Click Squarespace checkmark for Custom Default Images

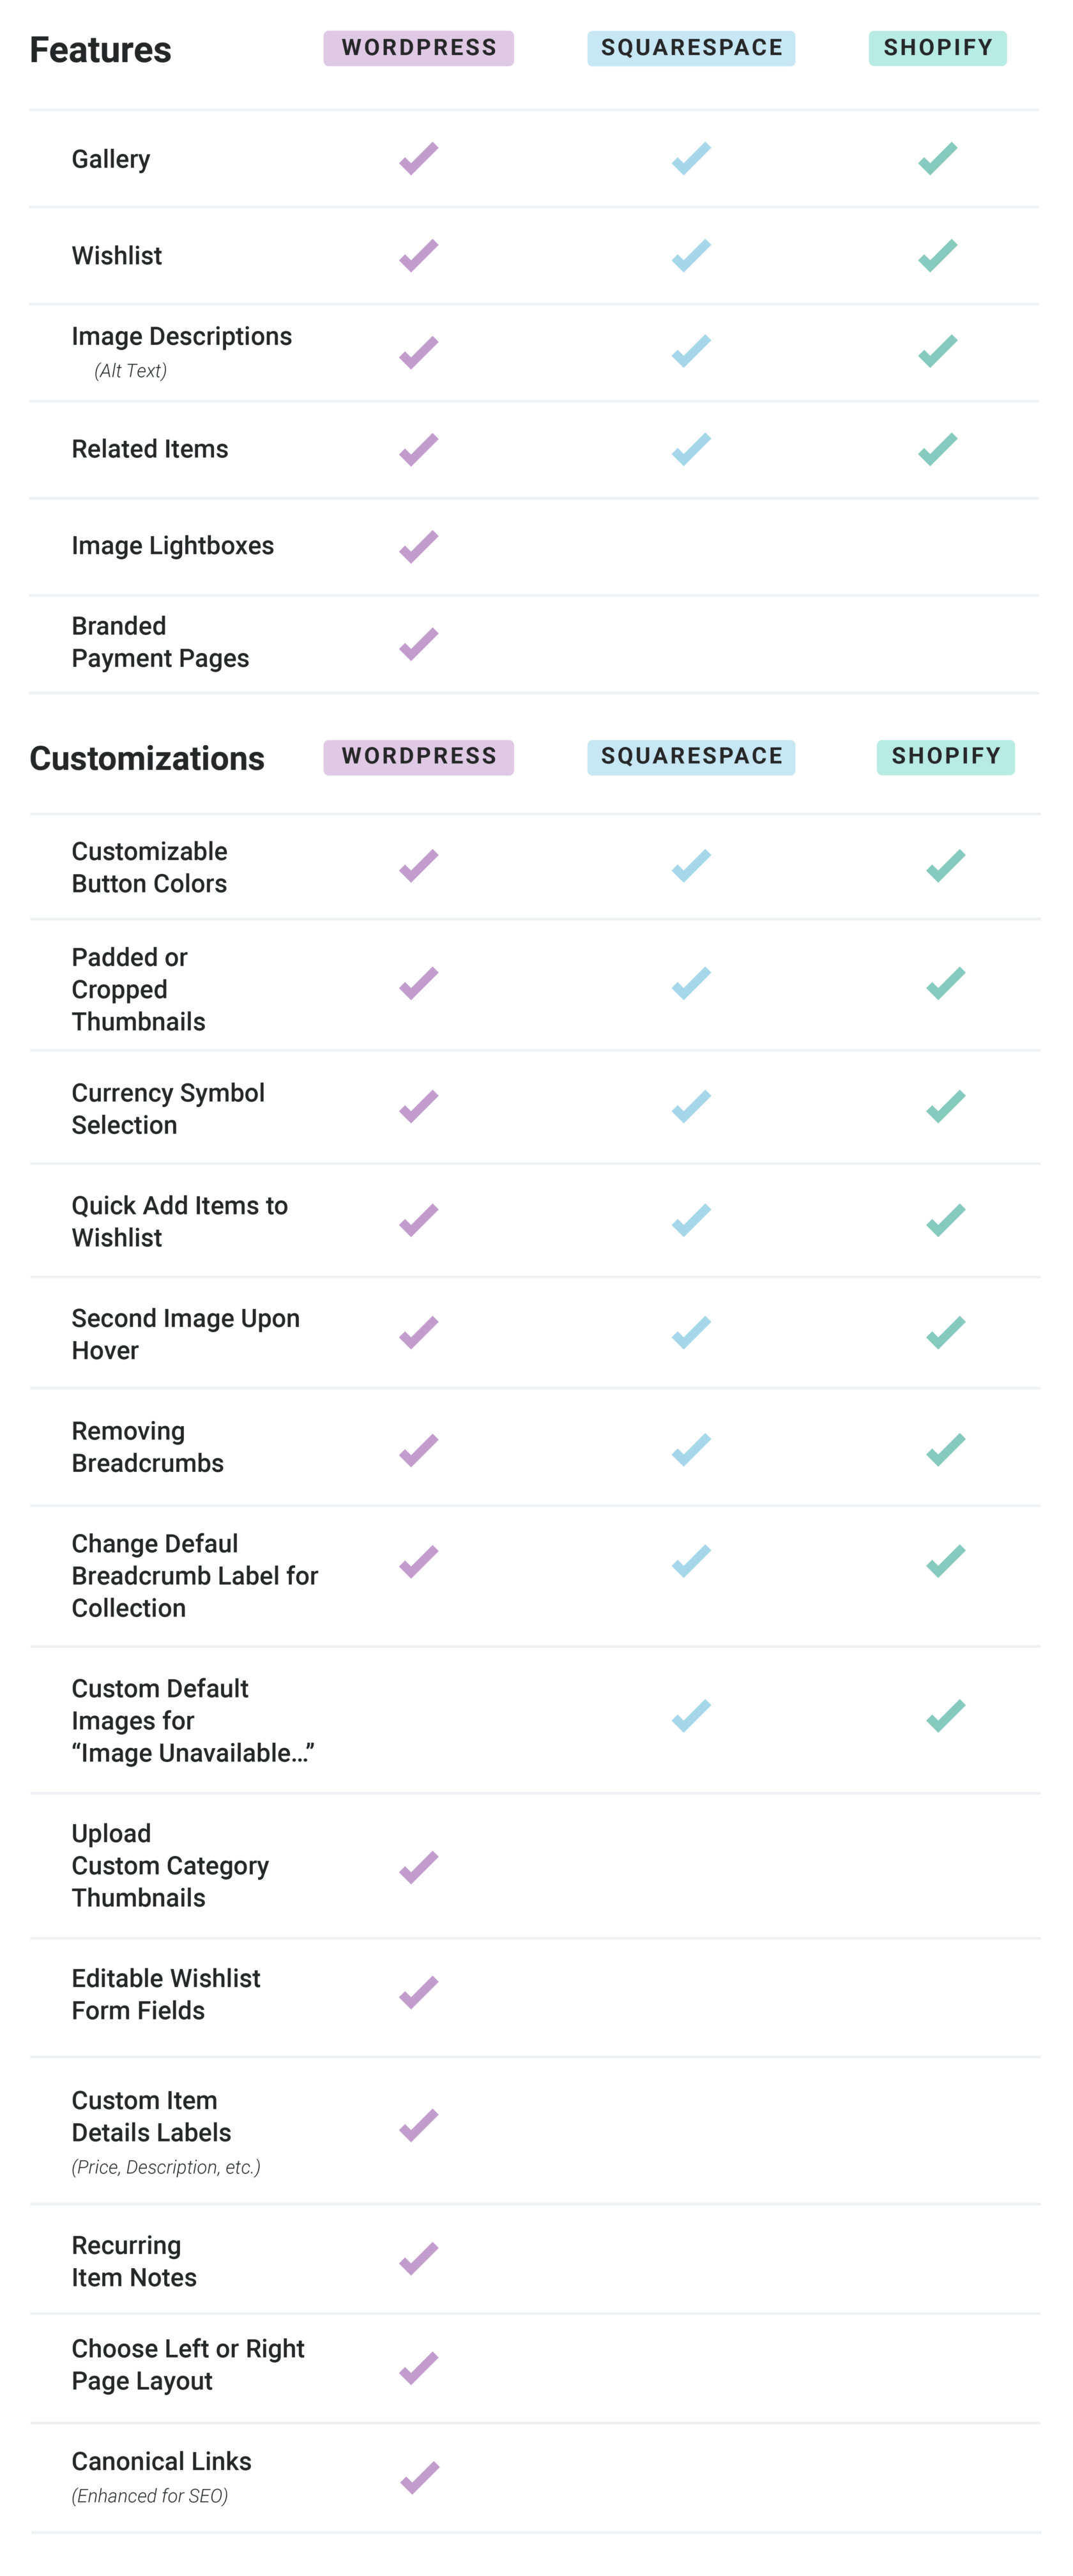tap(691, 1715)
